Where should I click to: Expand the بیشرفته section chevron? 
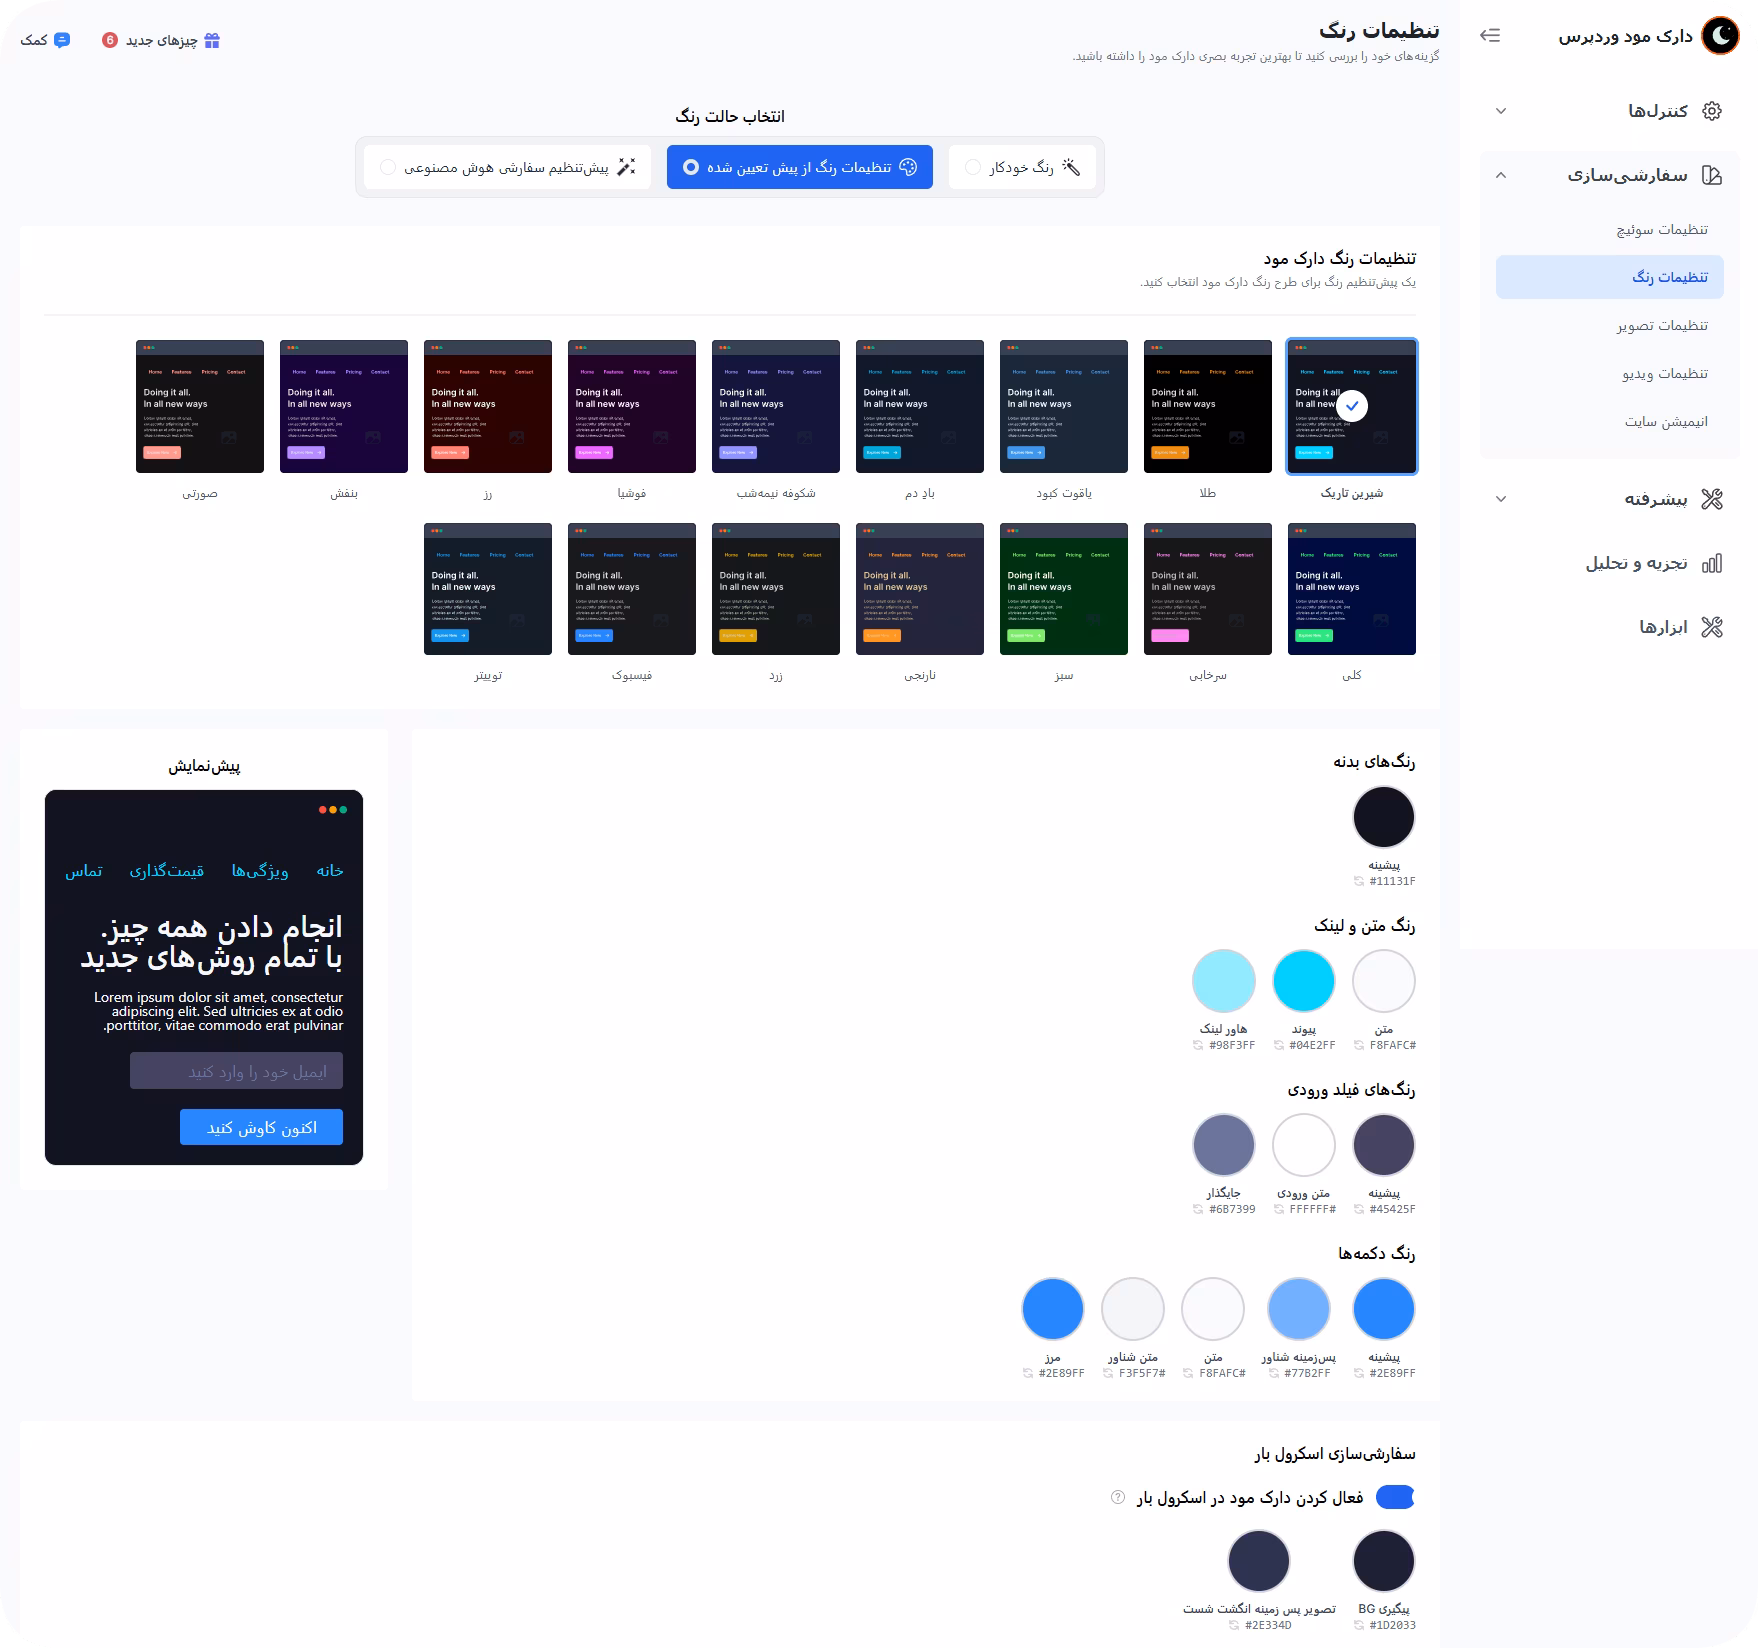point(1500,499)
